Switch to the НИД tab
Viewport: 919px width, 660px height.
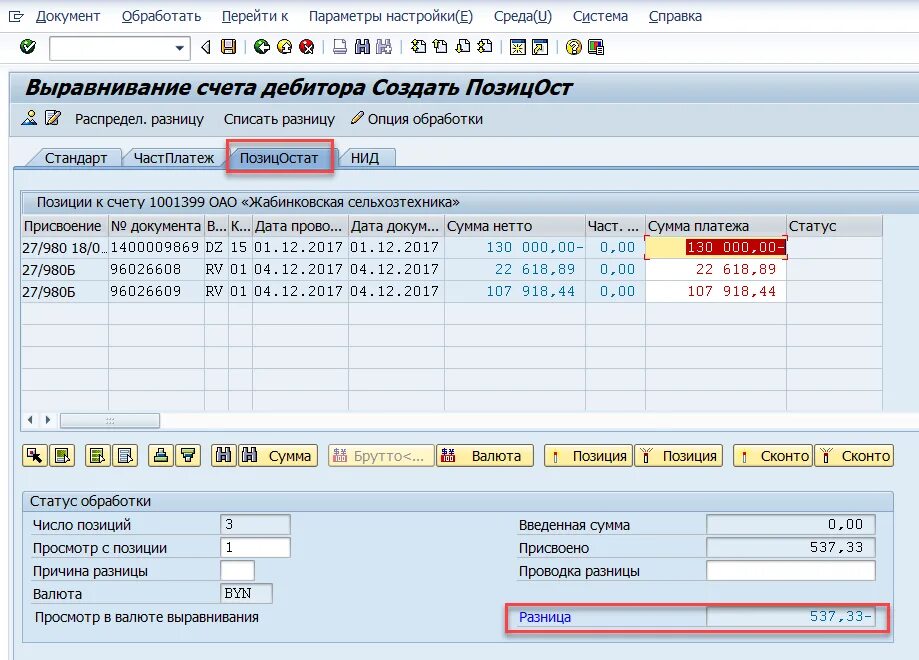click(x=365, y=158)
